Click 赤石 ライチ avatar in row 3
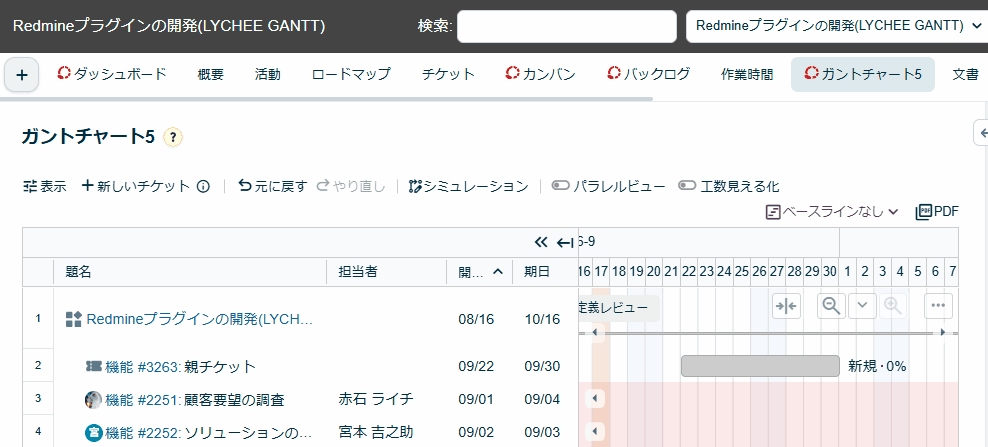The height and width of the screenshot is (447, 988). [93, 399]
